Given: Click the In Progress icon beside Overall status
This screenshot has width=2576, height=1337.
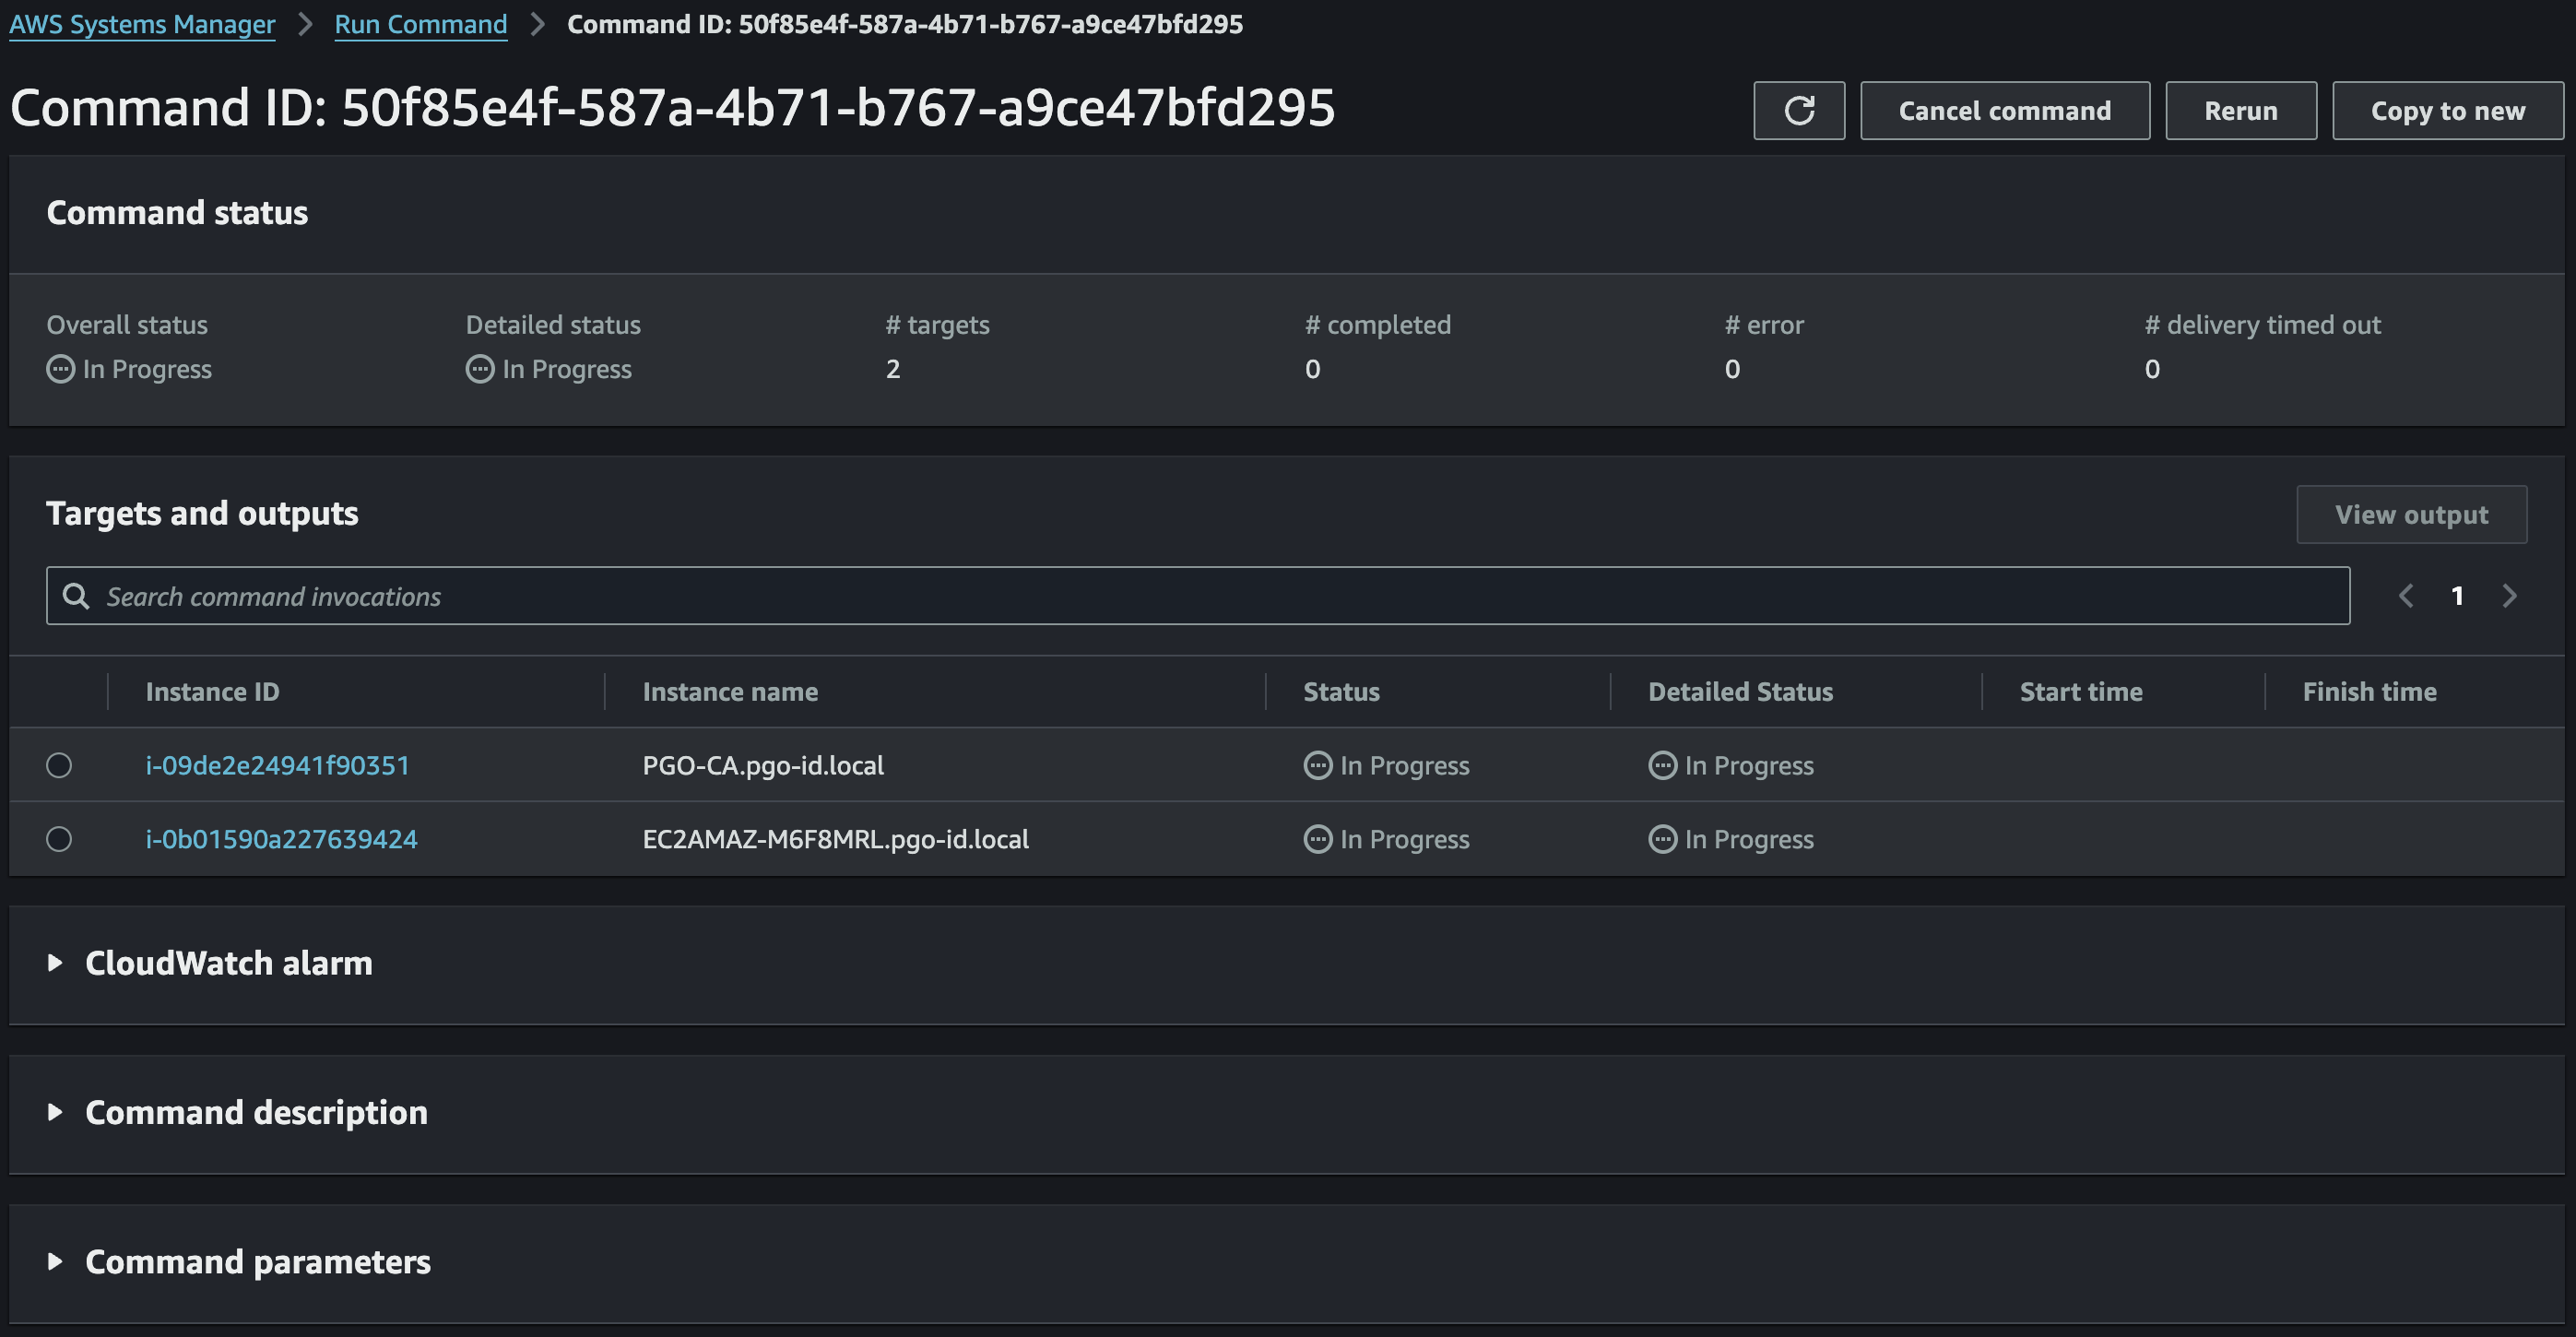Looking at the screenshot, I should click(60, 369).
